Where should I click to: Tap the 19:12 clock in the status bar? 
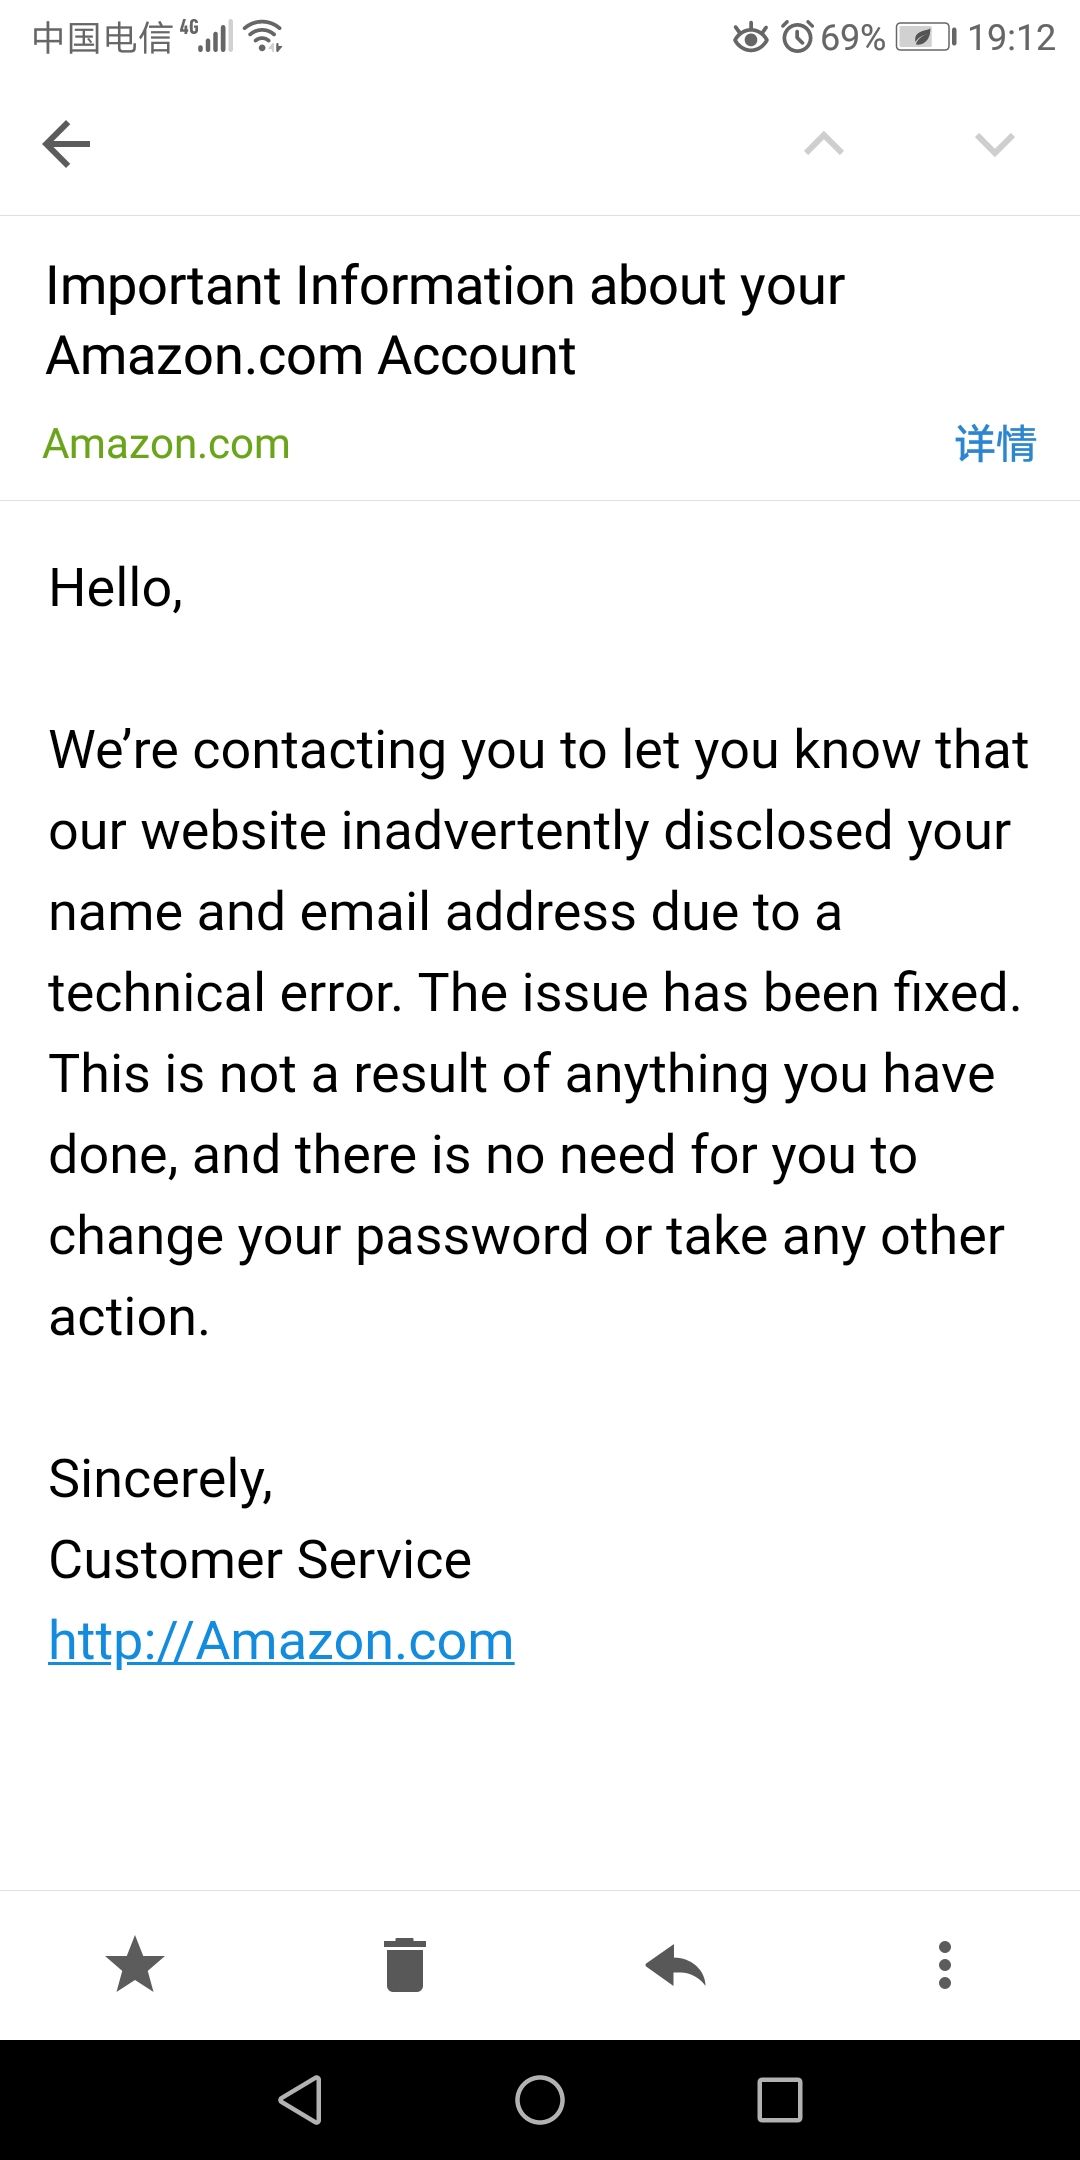click(x=1012, y=38)
